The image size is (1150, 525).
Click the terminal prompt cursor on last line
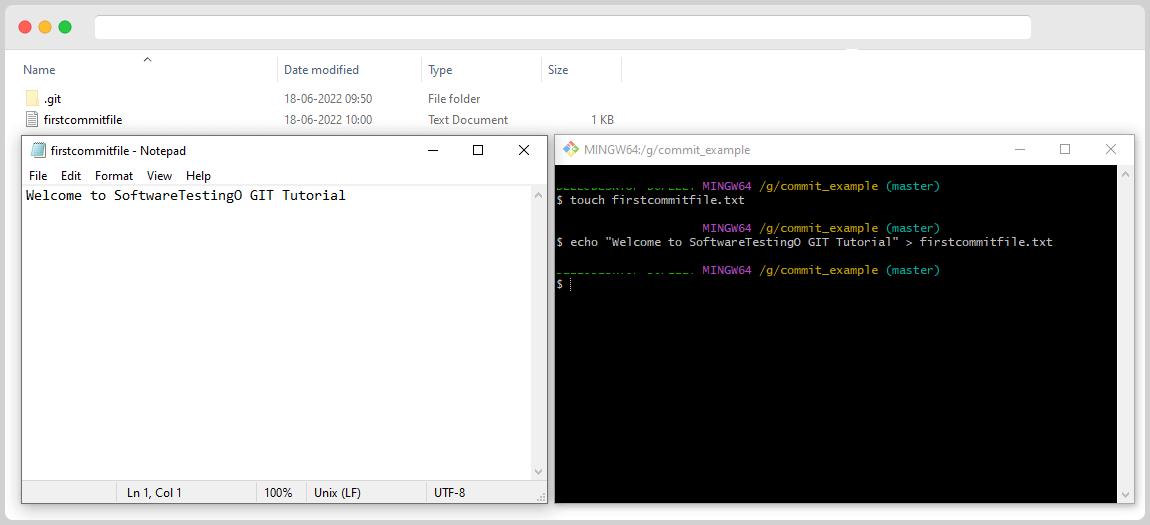tap(570, 284)
